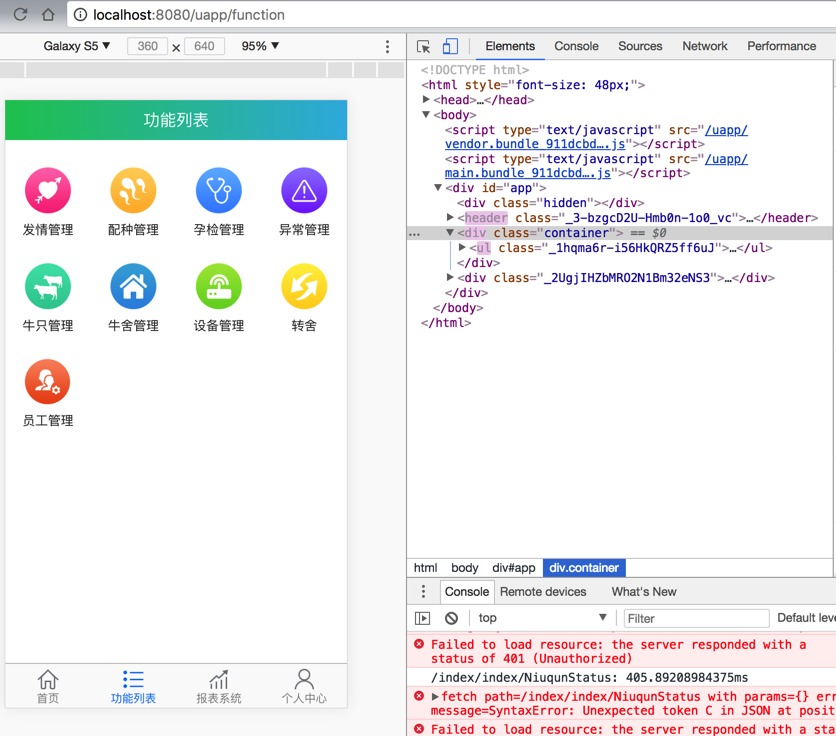Reload the page with browser refresh icon
The width and height of the screenshot is (836, 736).
coord(20,14)
